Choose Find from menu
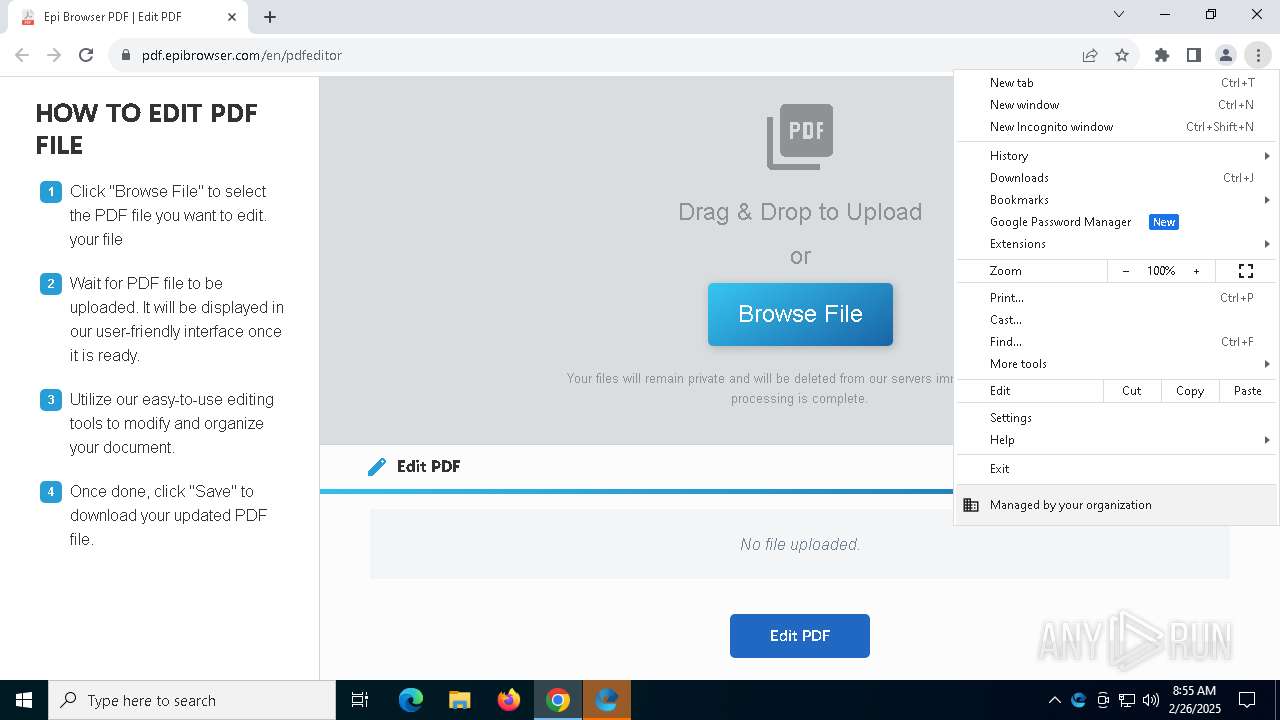 point(1116,342)
